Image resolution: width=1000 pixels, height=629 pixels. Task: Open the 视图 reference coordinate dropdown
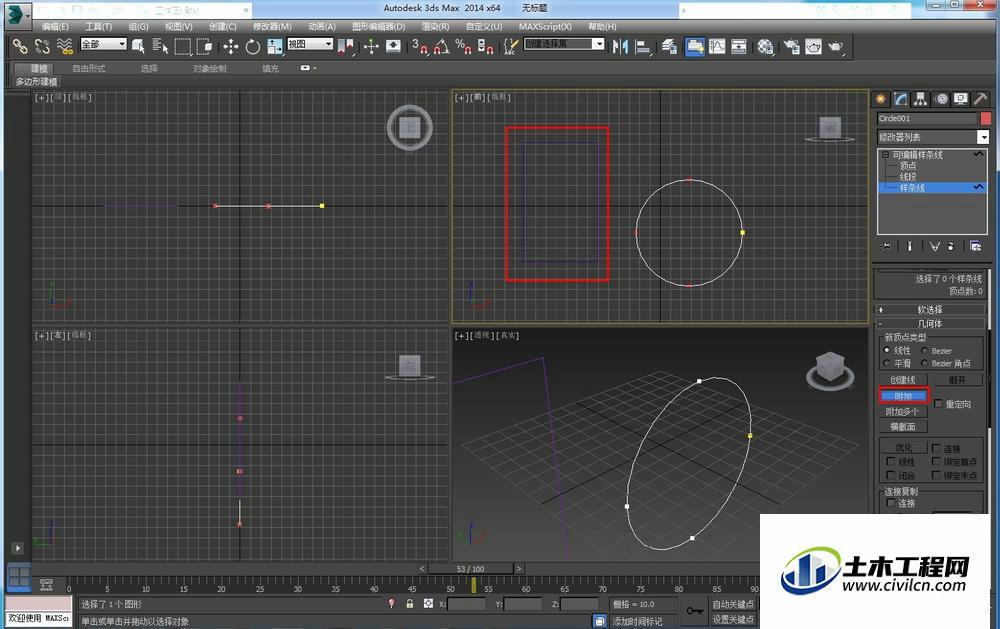[x=310, y=44]
